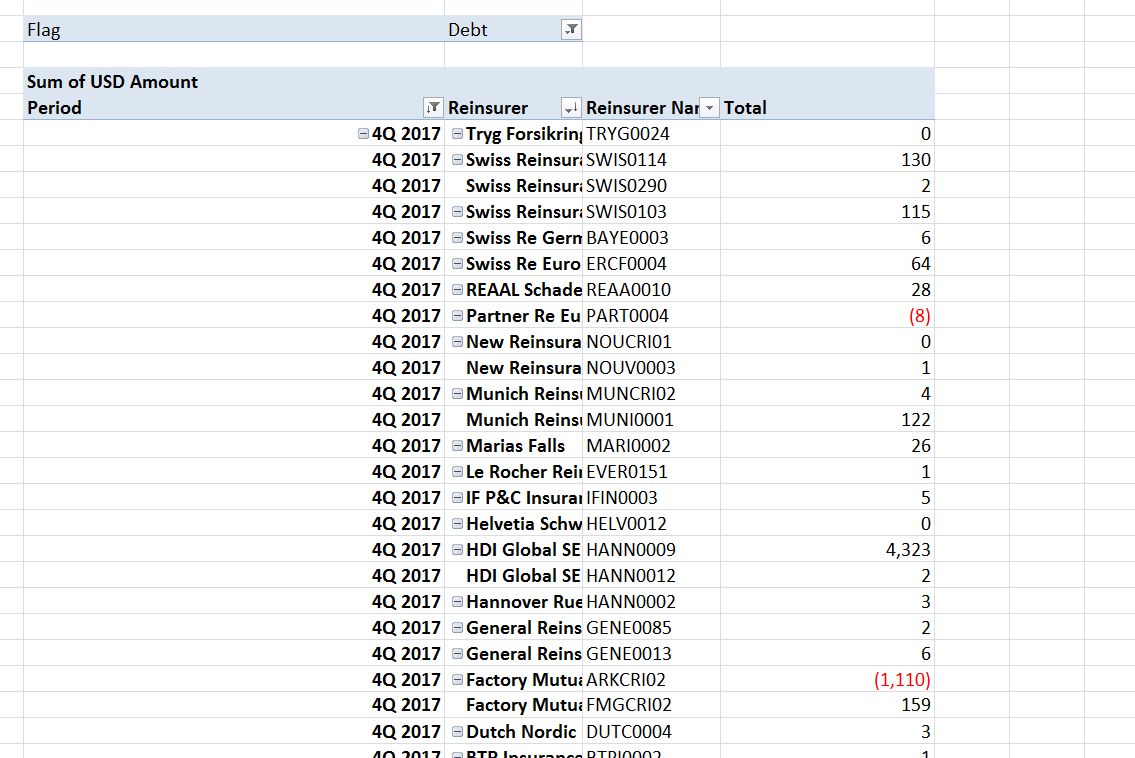Viewport: 1135px width, 758px height.
Task: Select the Total column header
Action: (x=827, y=108)
